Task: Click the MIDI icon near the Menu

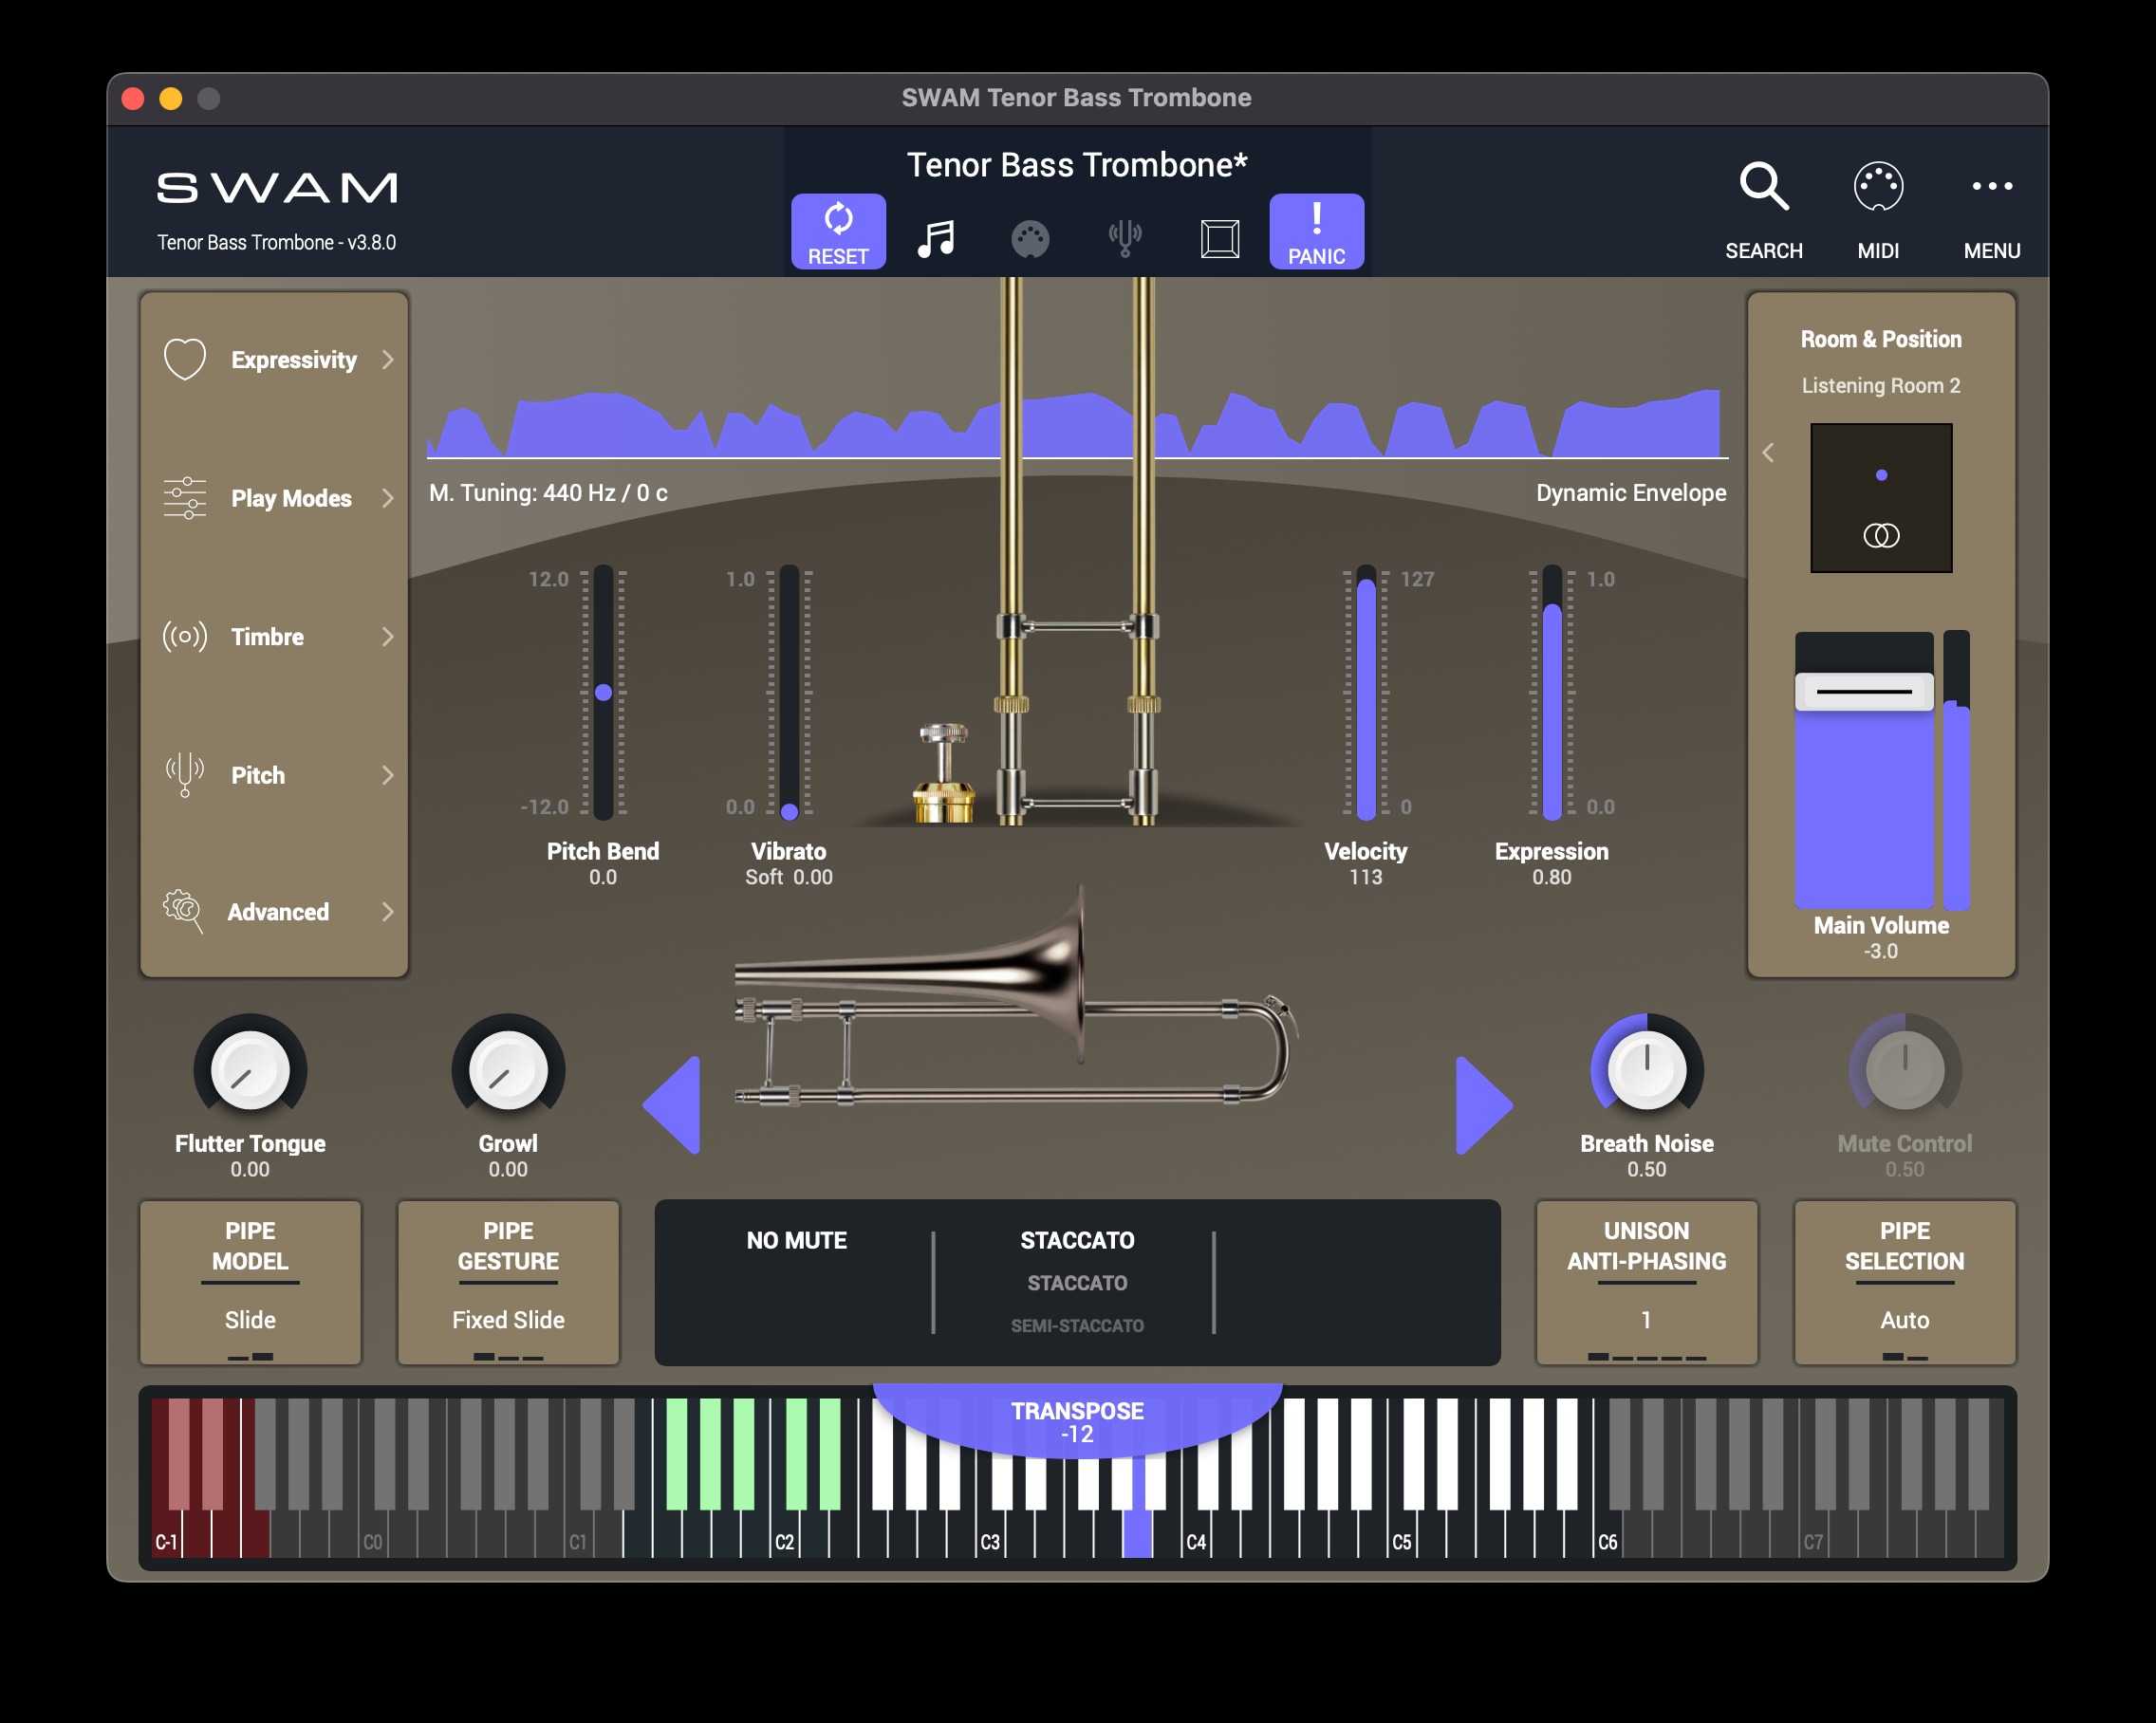Action: click(x=1880, y=186)
